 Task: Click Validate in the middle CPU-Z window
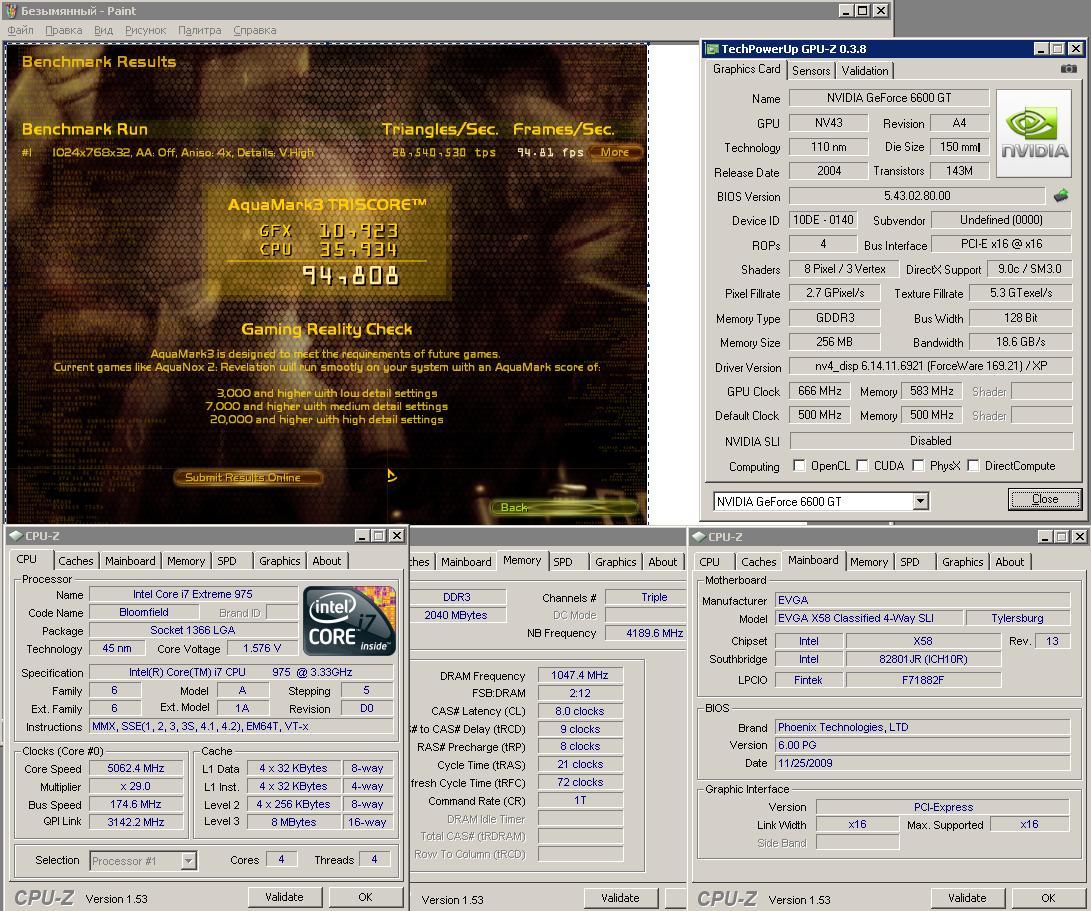click(620, 898)
